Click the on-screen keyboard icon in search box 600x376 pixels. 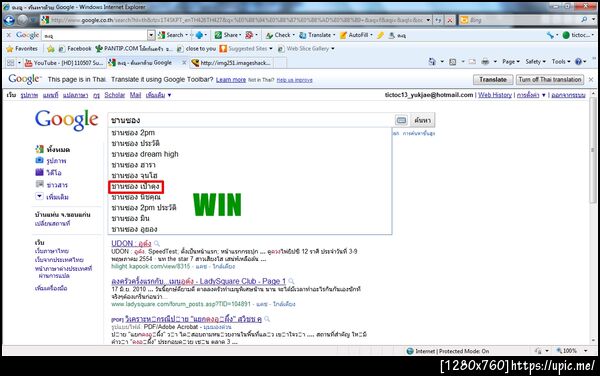[401, 120]
